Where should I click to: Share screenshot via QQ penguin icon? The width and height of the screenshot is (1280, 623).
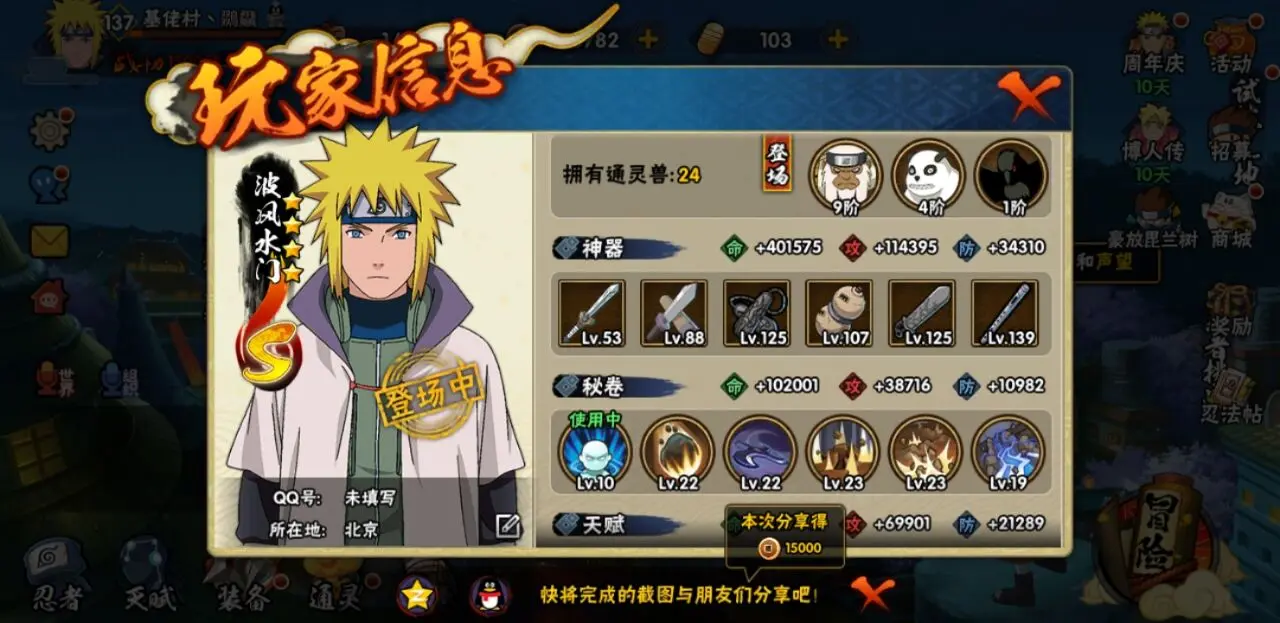(490, 596)
